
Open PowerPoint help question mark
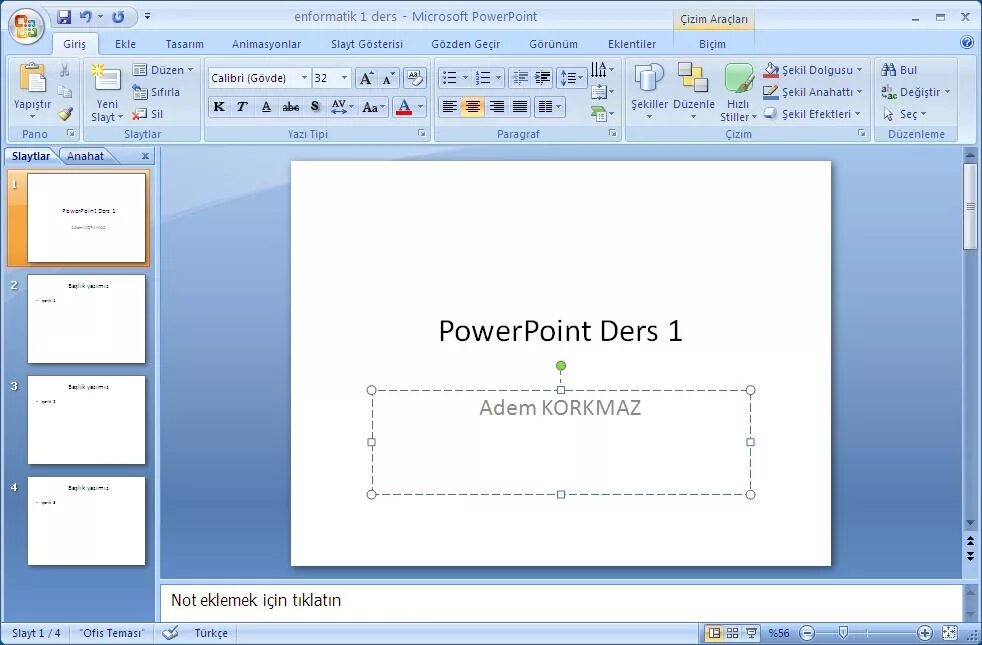[966, 43]
